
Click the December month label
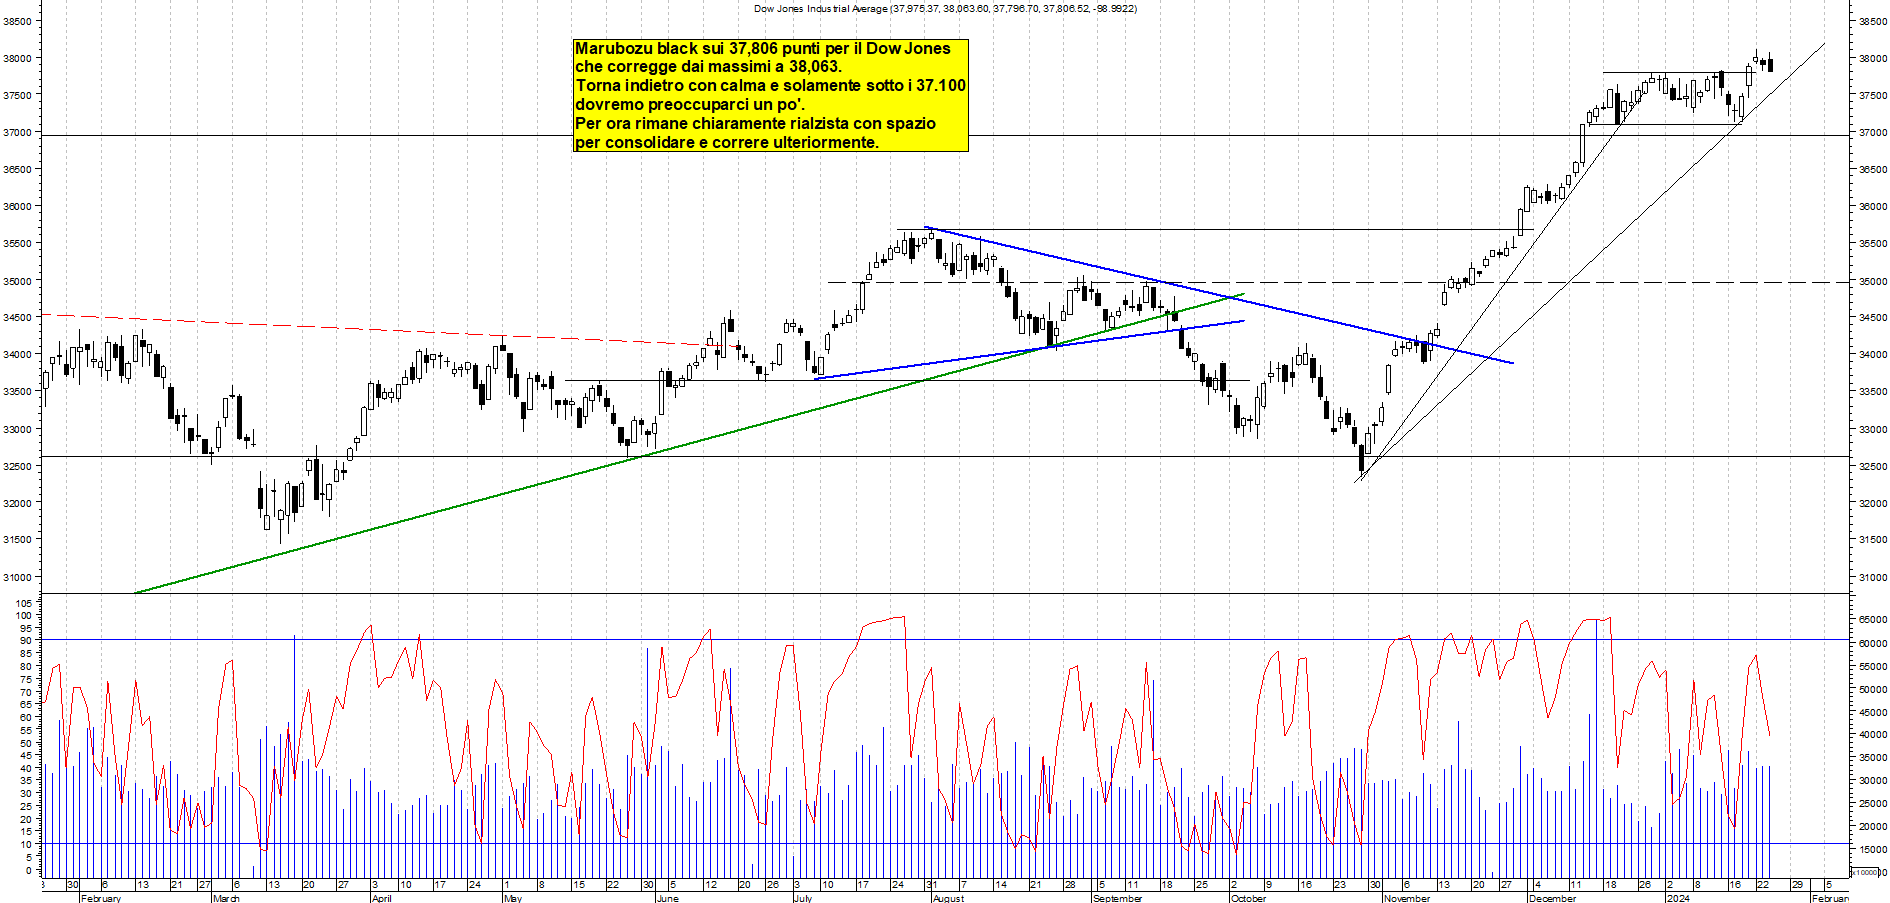1552,898
